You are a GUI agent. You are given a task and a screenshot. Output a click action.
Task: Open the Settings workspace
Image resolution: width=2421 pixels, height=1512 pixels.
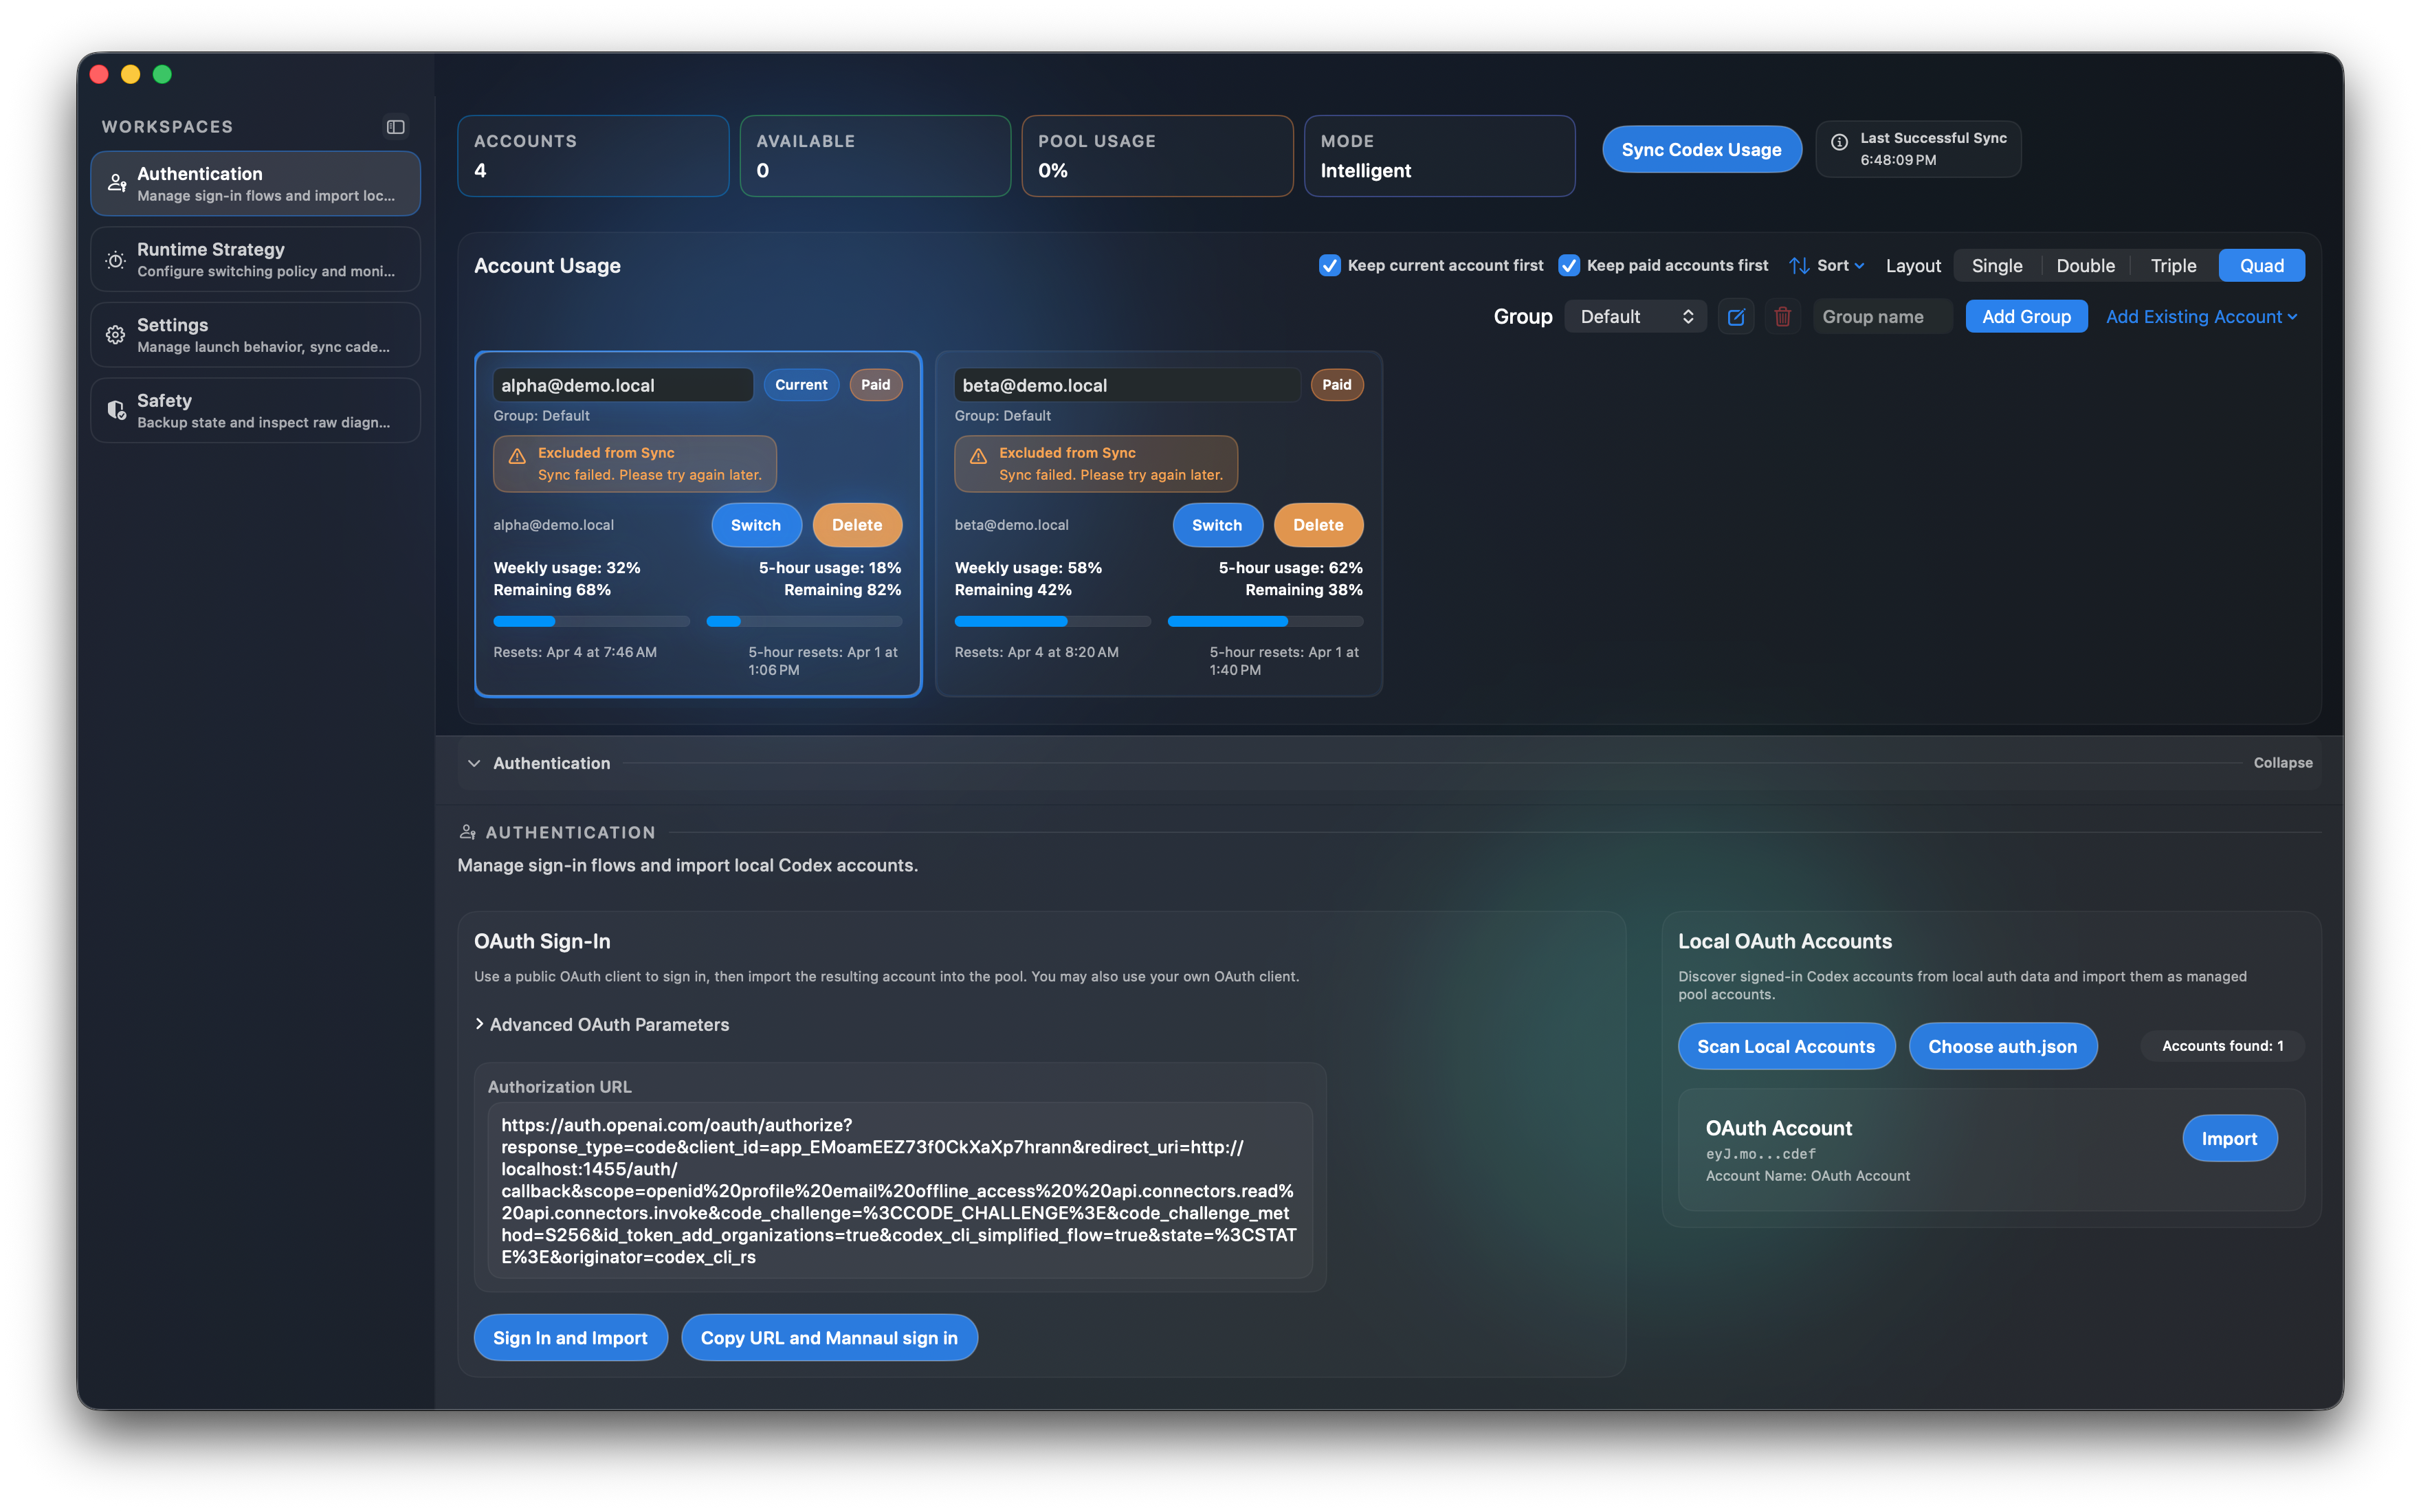pos(255,335)
